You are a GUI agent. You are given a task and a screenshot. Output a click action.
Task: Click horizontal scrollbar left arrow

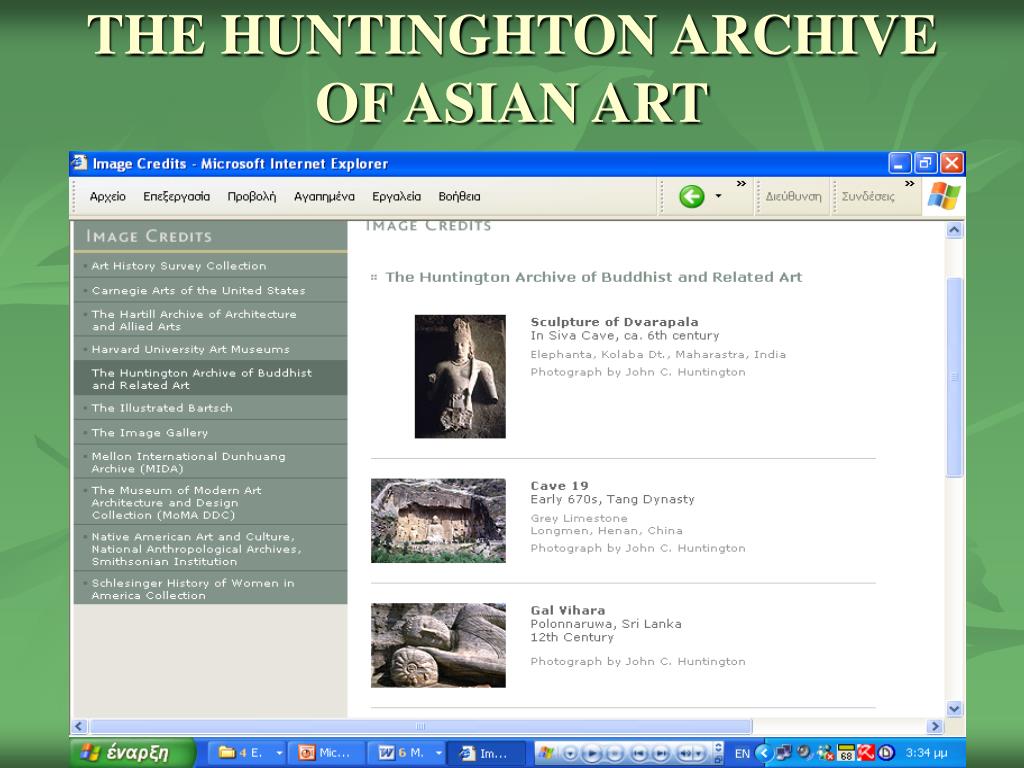tap(79, 726)
